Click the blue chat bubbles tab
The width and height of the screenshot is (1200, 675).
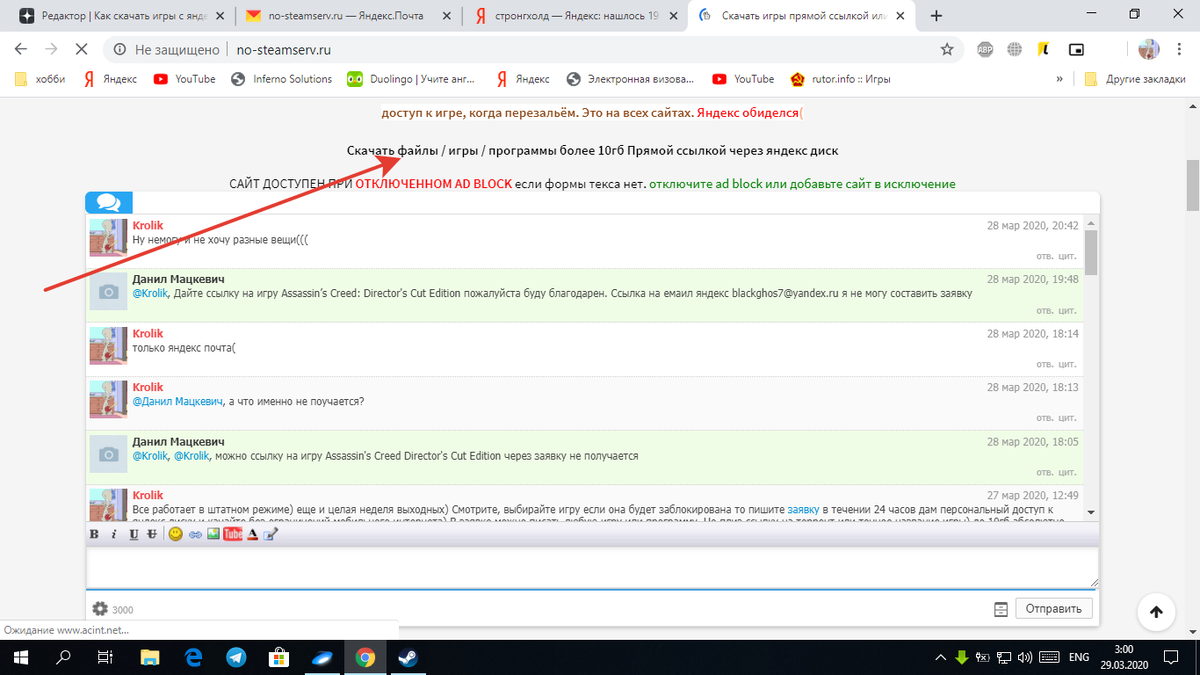(x=109, y=203)
